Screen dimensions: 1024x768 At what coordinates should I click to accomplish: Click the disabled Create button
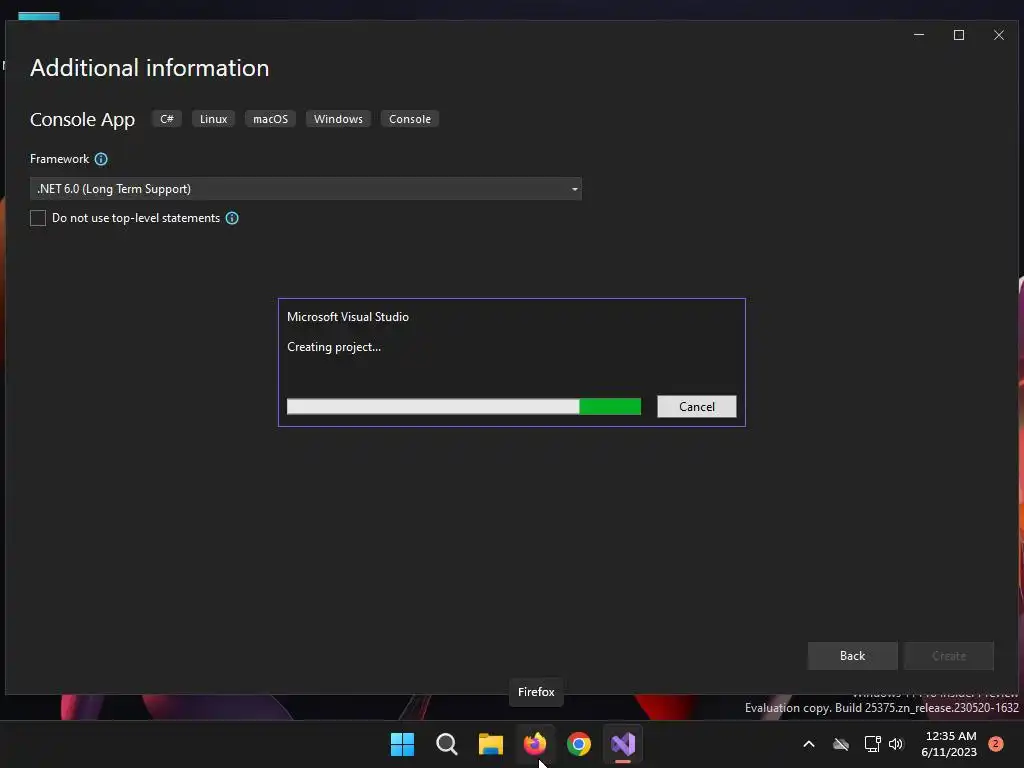(x=949, y=656)
